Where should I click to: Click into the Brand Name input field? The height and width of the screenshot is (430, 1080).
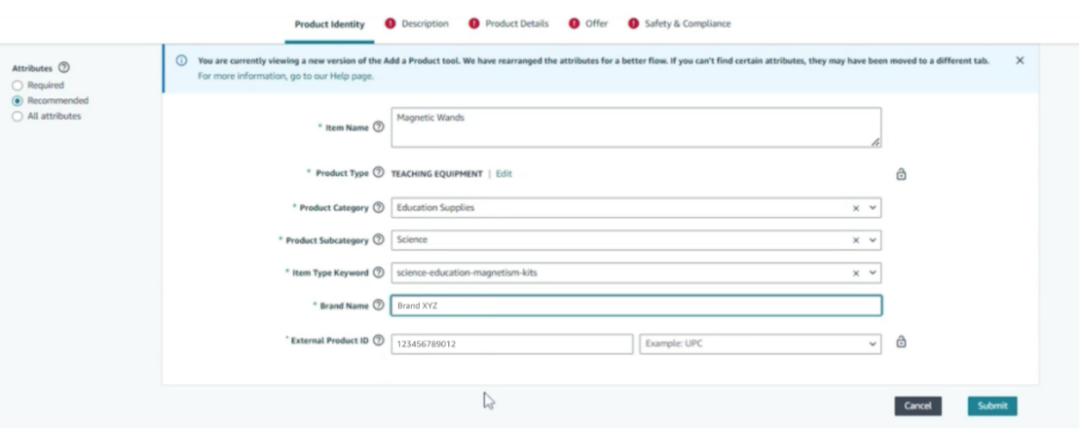[x=635, y=306]
